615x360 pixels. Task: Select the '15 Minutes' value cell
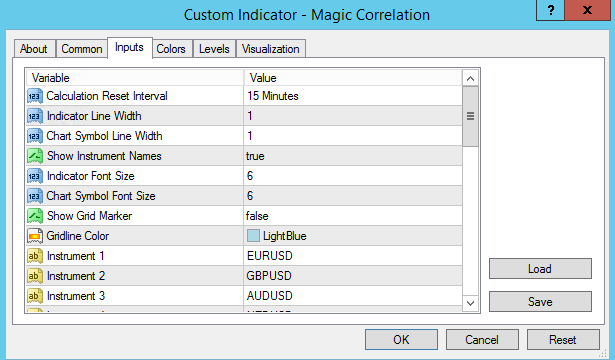coord(353,96)
